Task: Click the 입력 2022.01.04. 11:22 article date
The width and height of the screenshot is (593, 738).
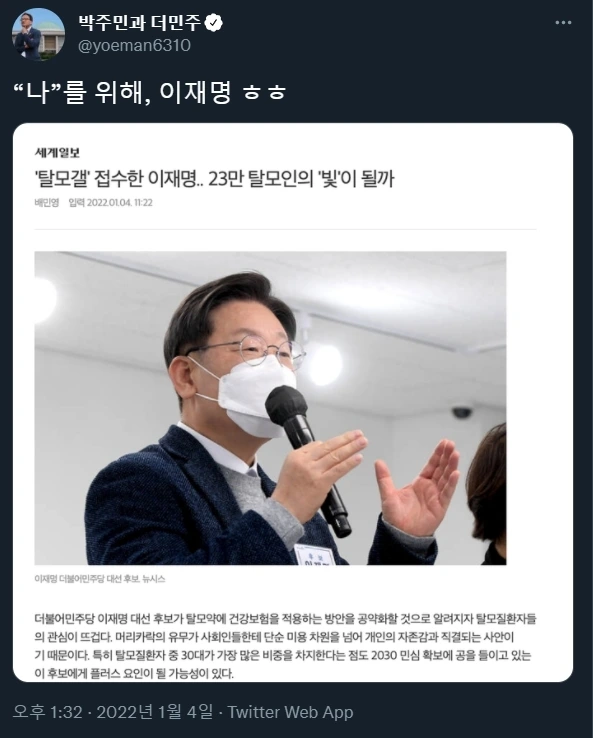Action: (111, 203)
